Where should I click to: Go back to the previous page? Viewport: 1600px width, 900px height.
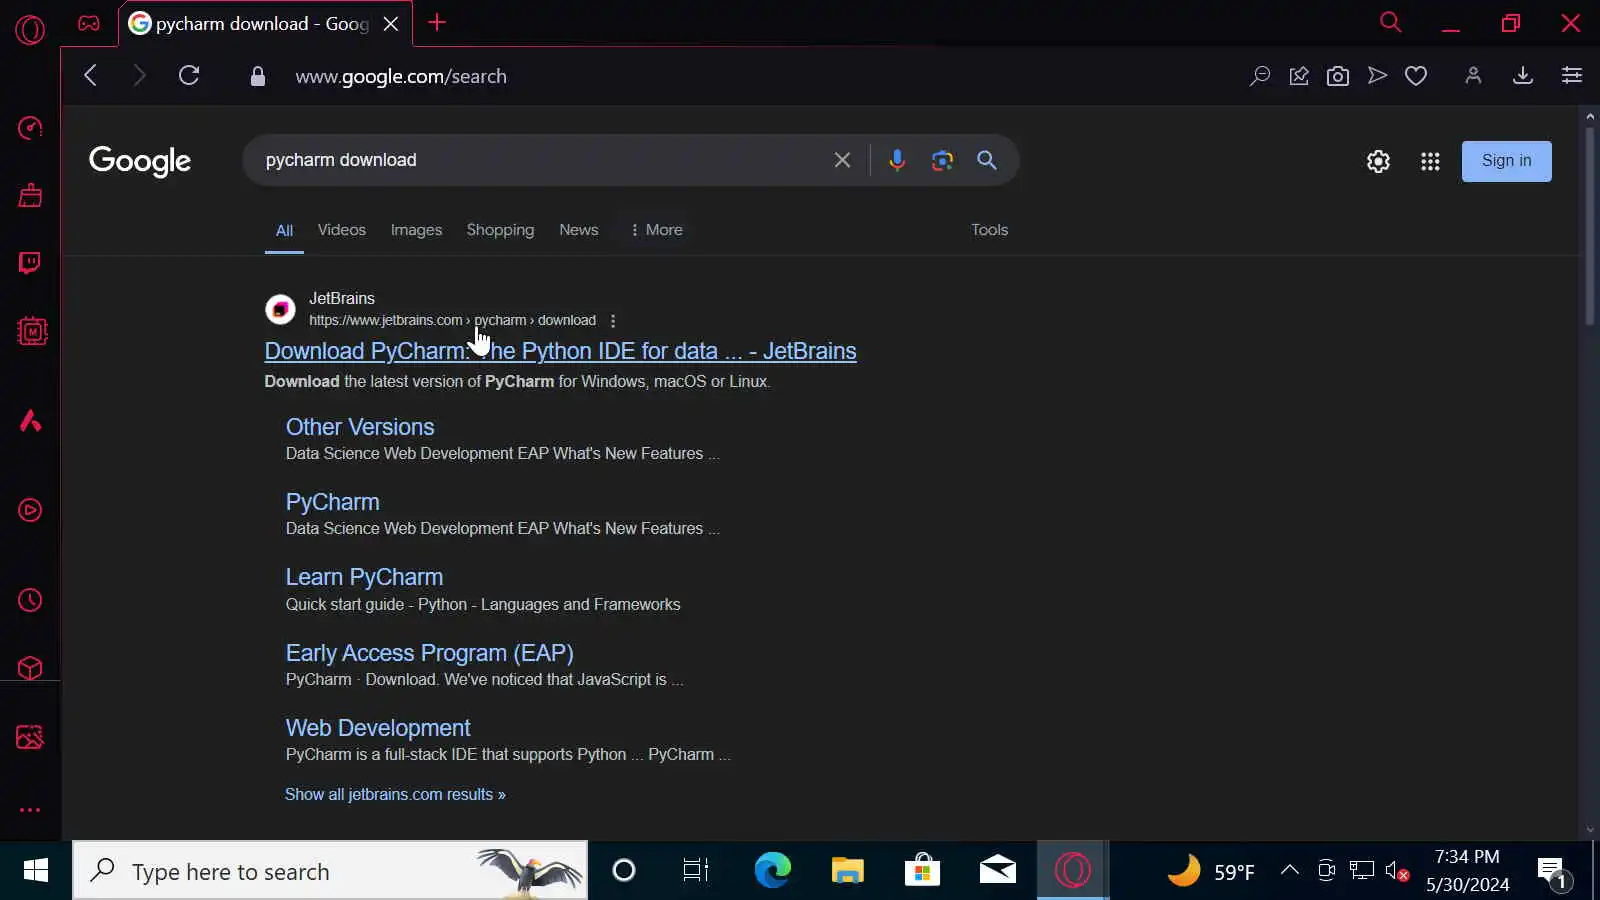tap(91, 76)
